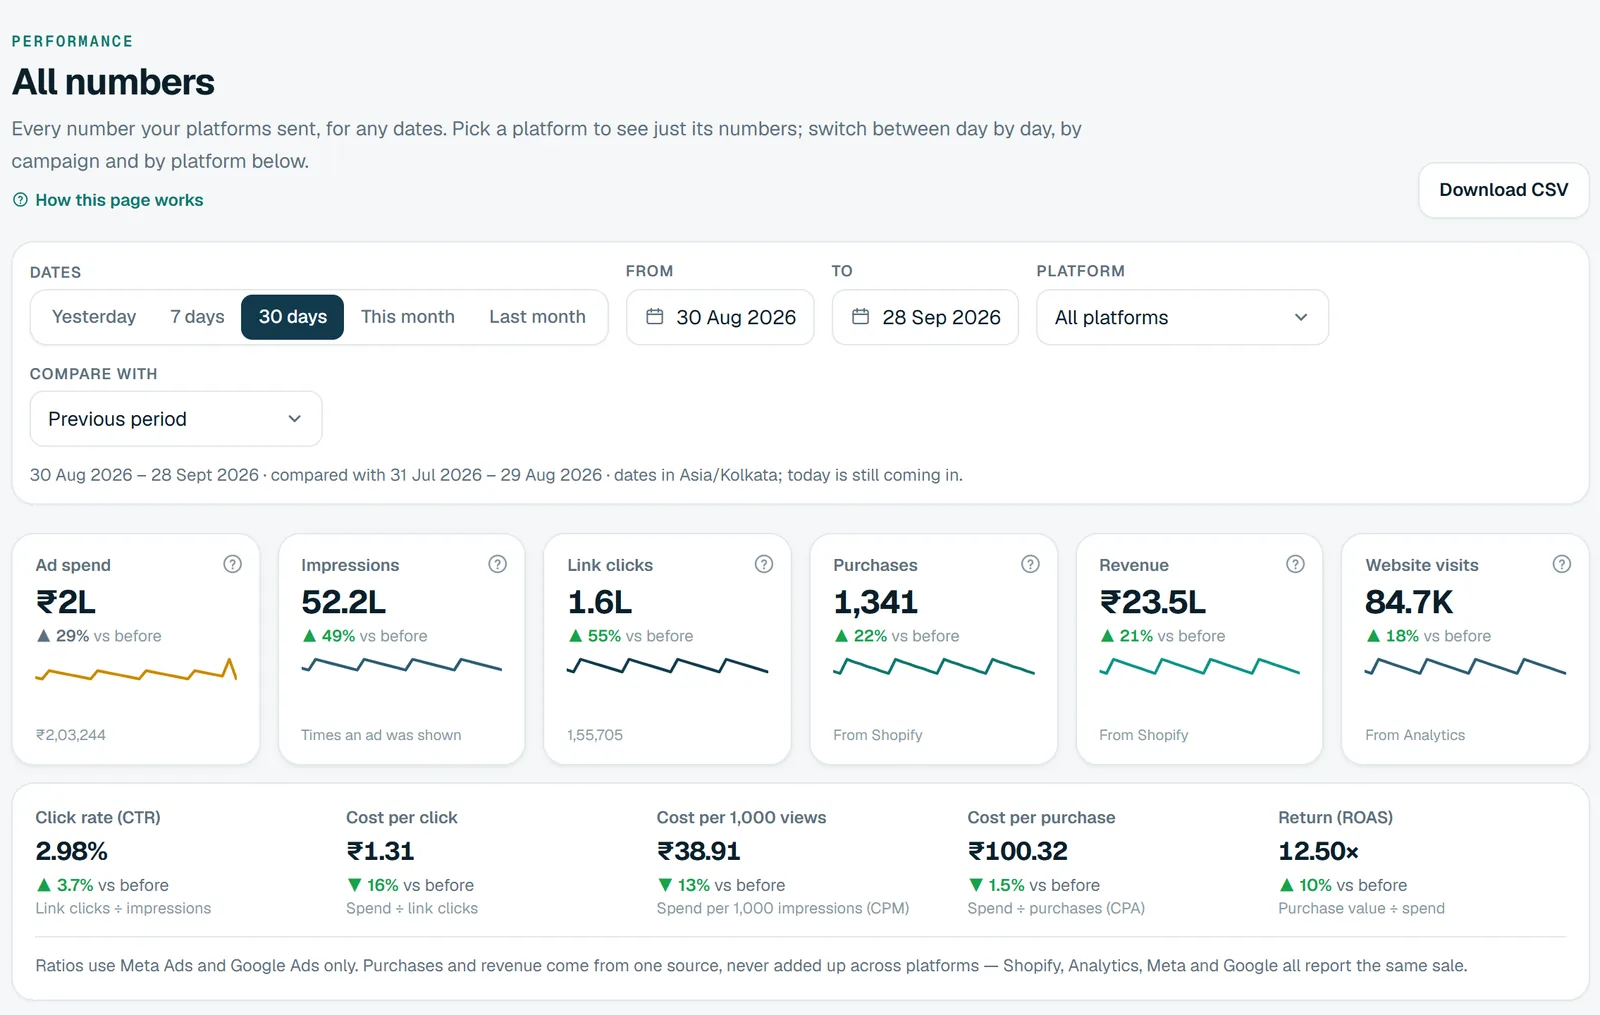Click the Link clicks ÷ impressions caption
This screenshot has width=1600, height=1015.
(x=123, y=908)
